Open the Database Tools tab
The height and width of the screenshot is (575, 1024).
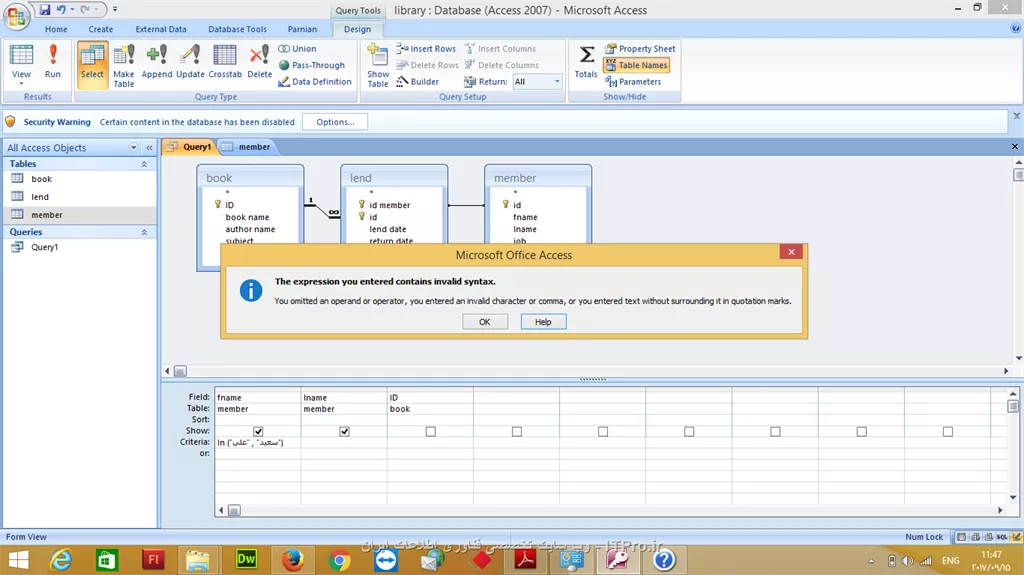[x=237, y=29]
